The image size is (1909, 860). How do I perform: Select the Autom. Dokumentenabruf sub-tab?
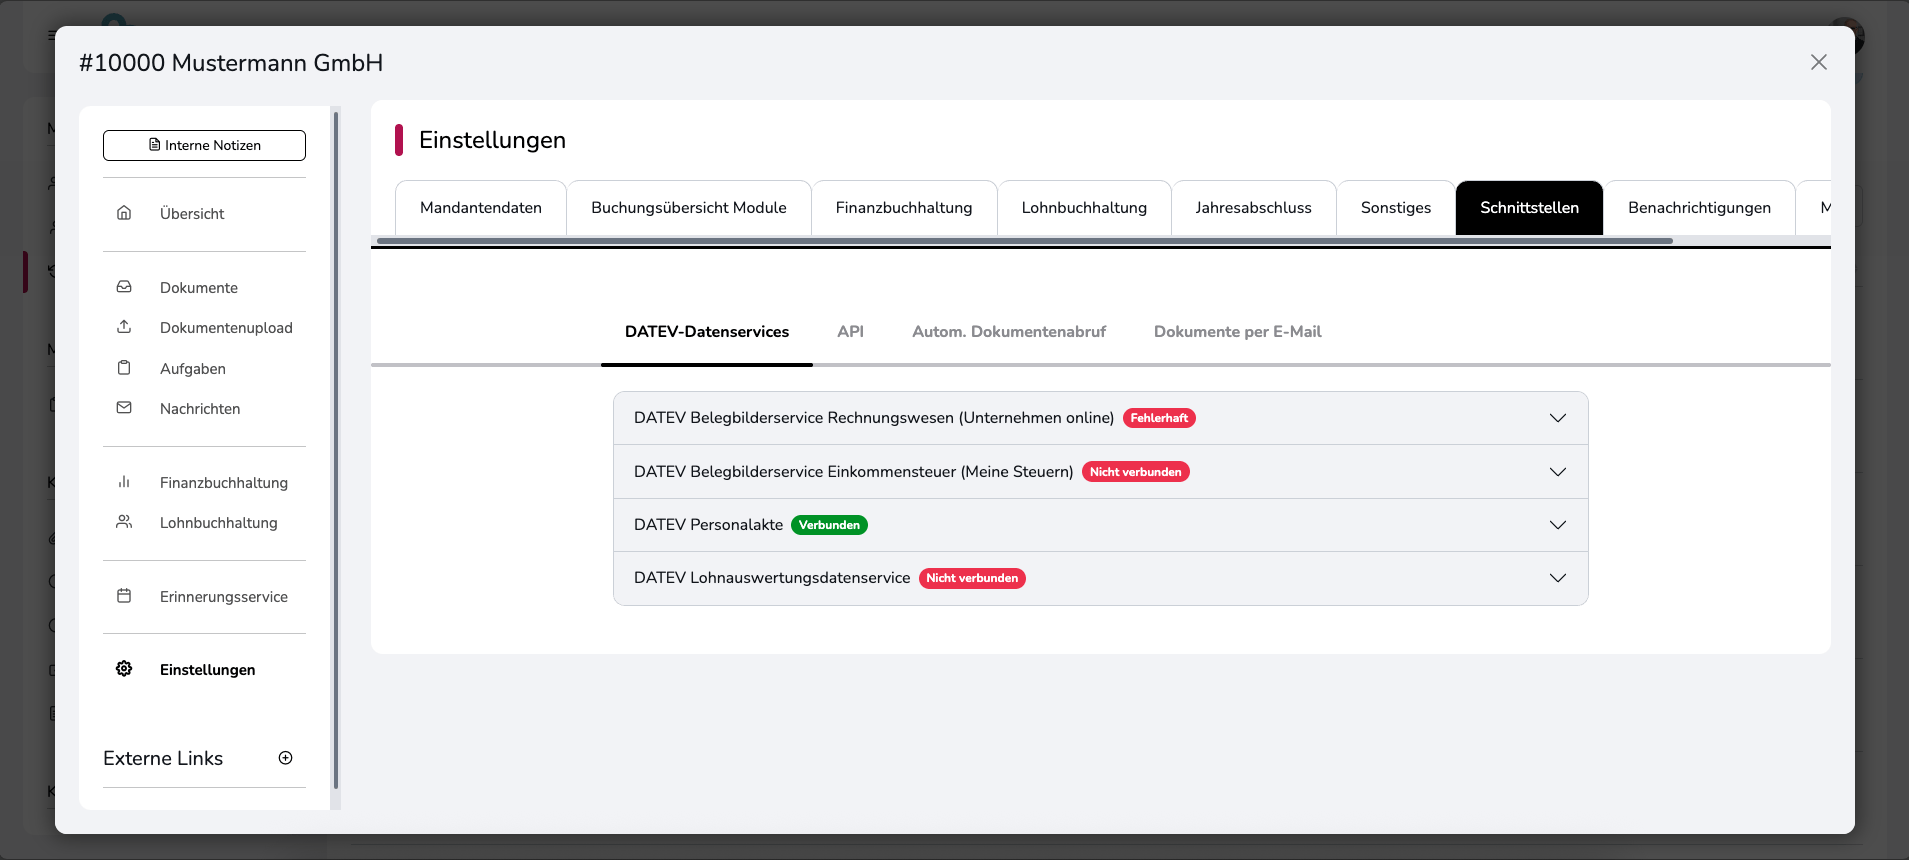coord(1008,332)
